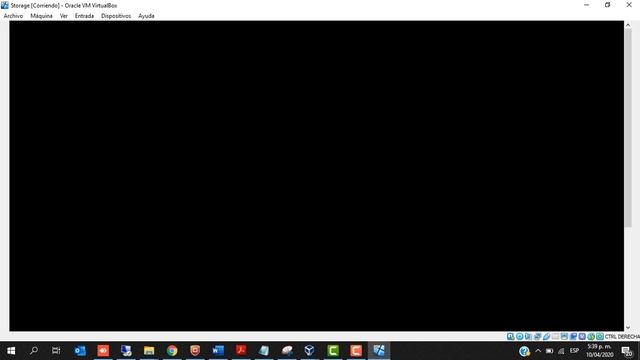Close the Storage VM window

629,5
